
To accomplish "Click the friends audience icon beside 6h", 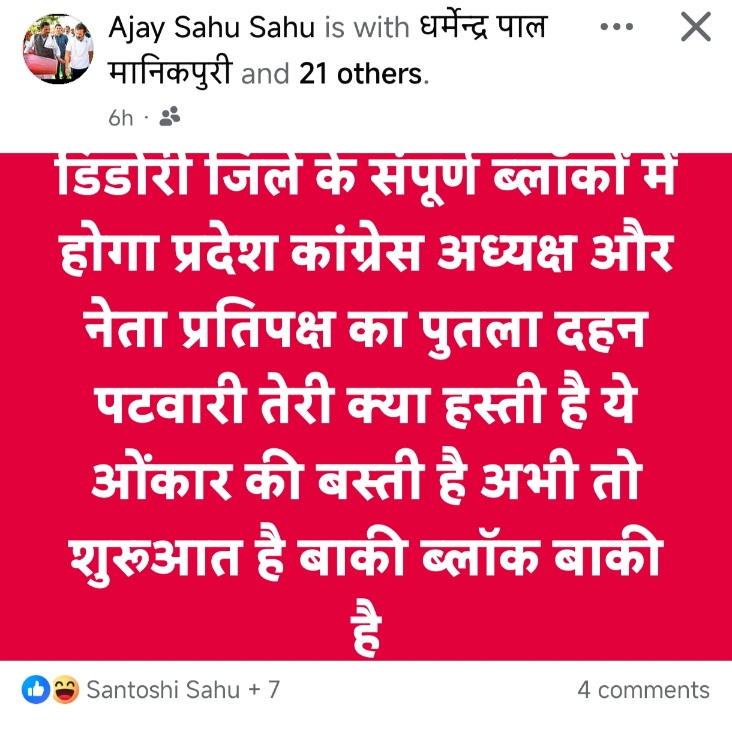I will [169, 117].
